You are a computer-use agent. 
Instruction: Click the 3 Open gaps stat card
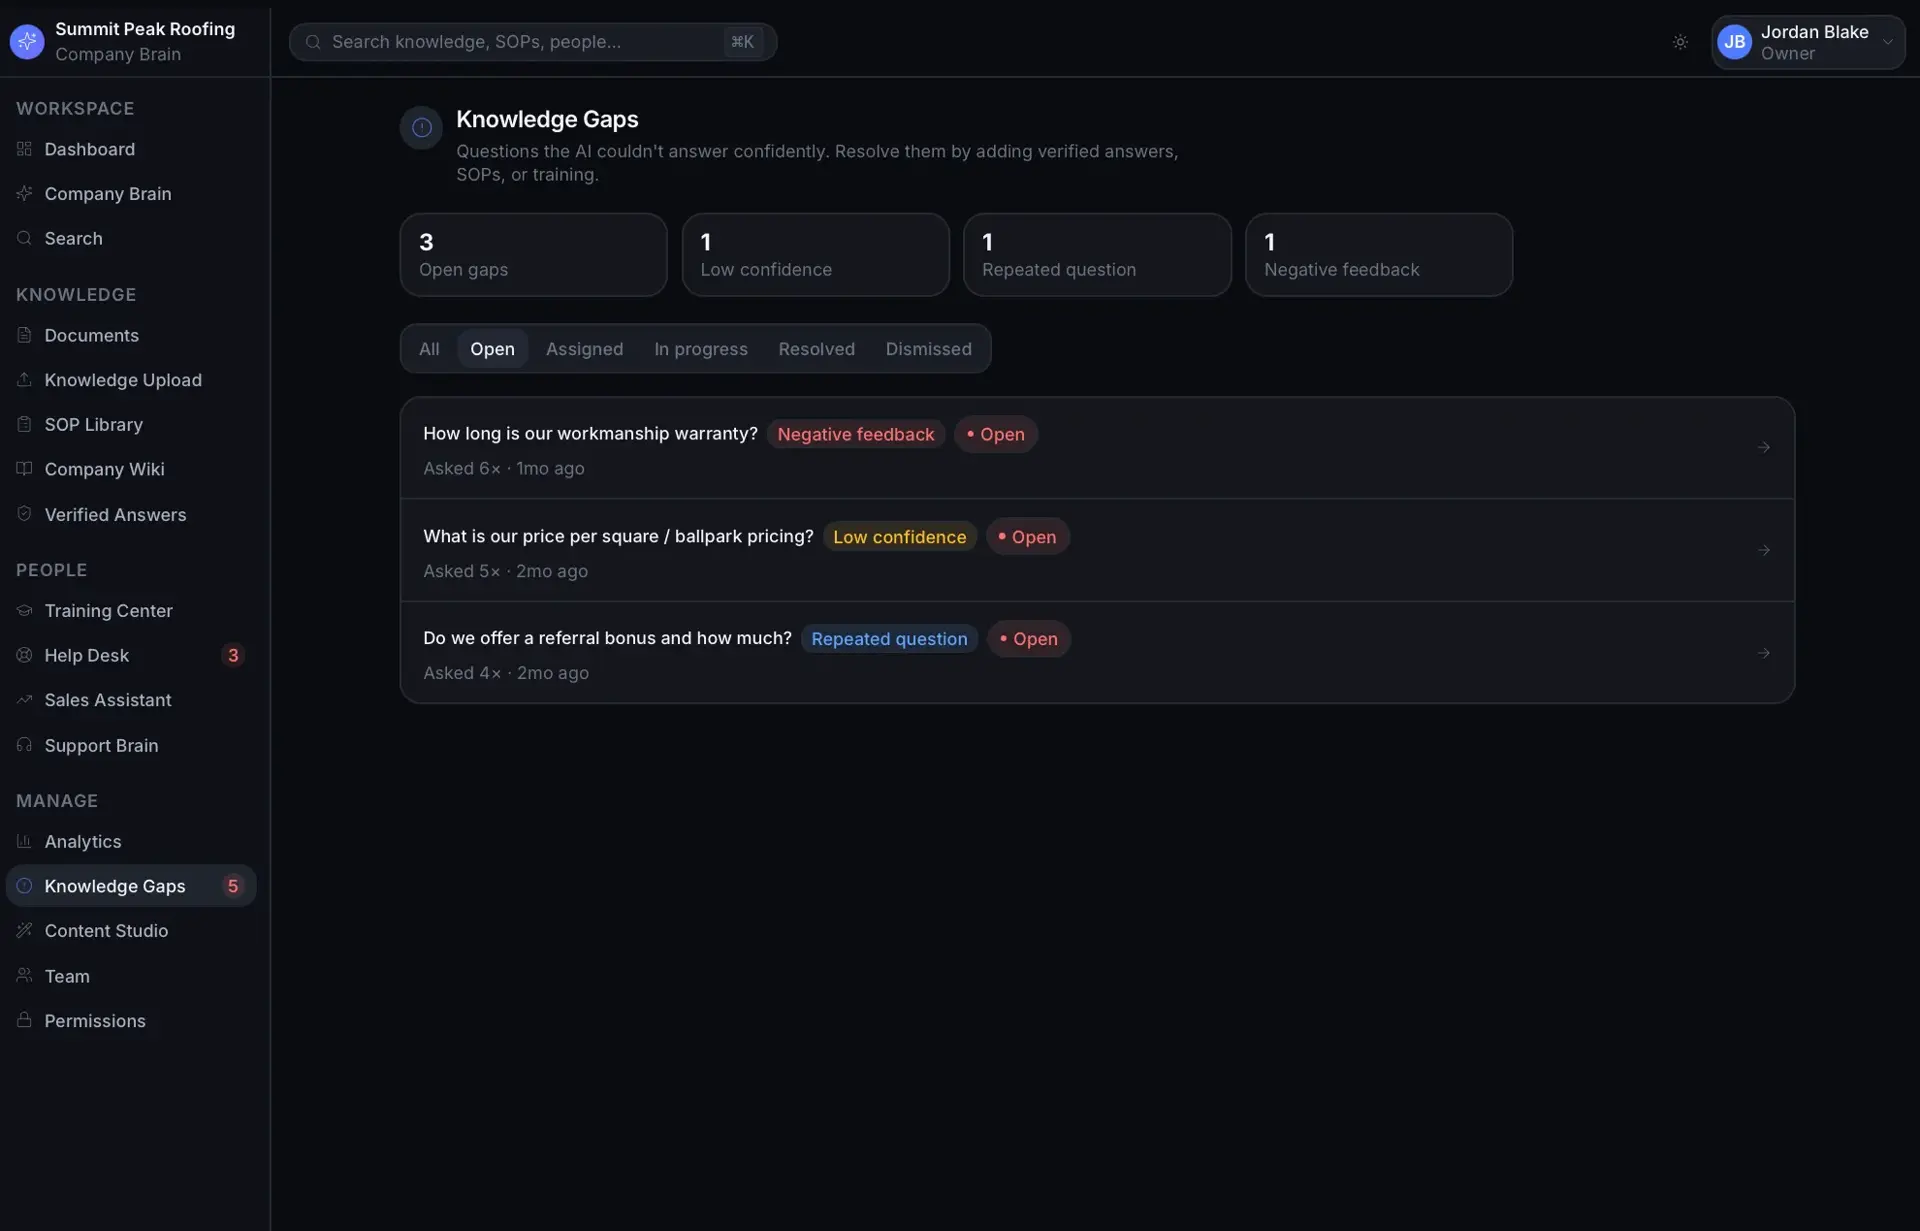pyautogui.click(x=533, y=254)
